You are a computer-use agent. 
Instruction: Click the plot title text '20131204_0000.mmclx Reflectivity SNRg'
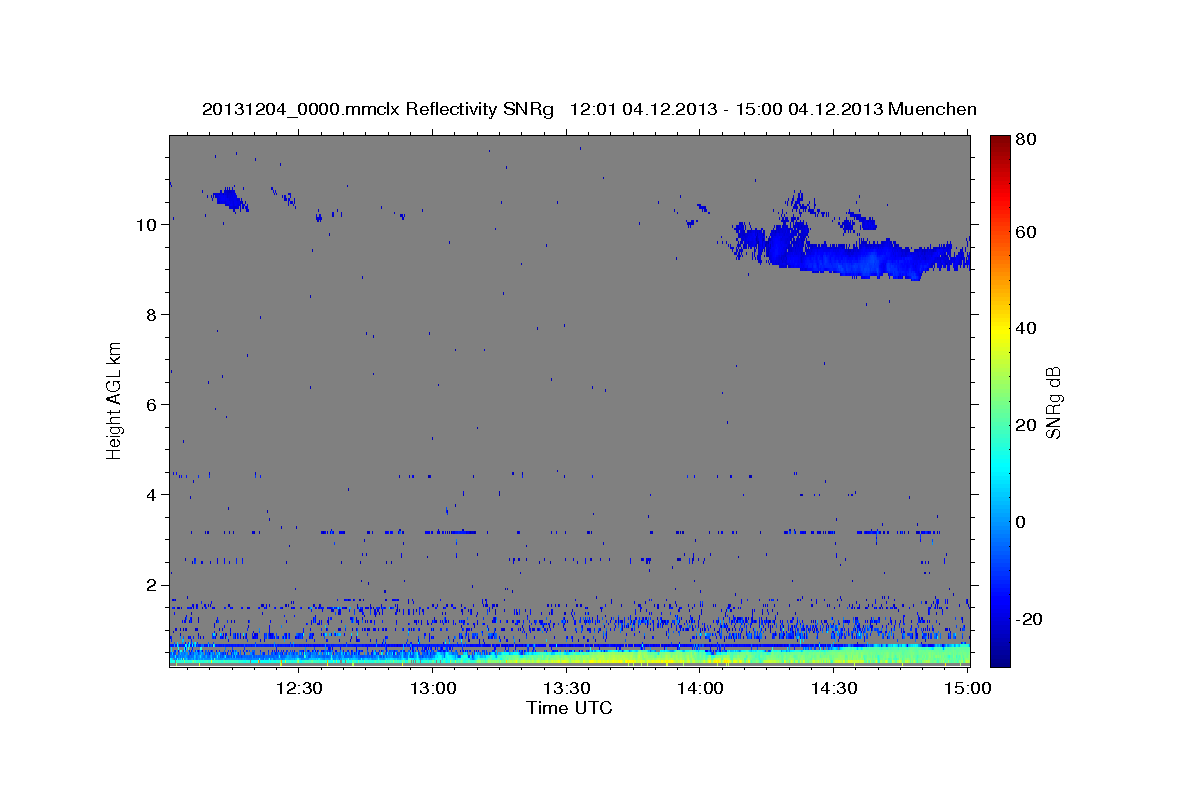377,109
